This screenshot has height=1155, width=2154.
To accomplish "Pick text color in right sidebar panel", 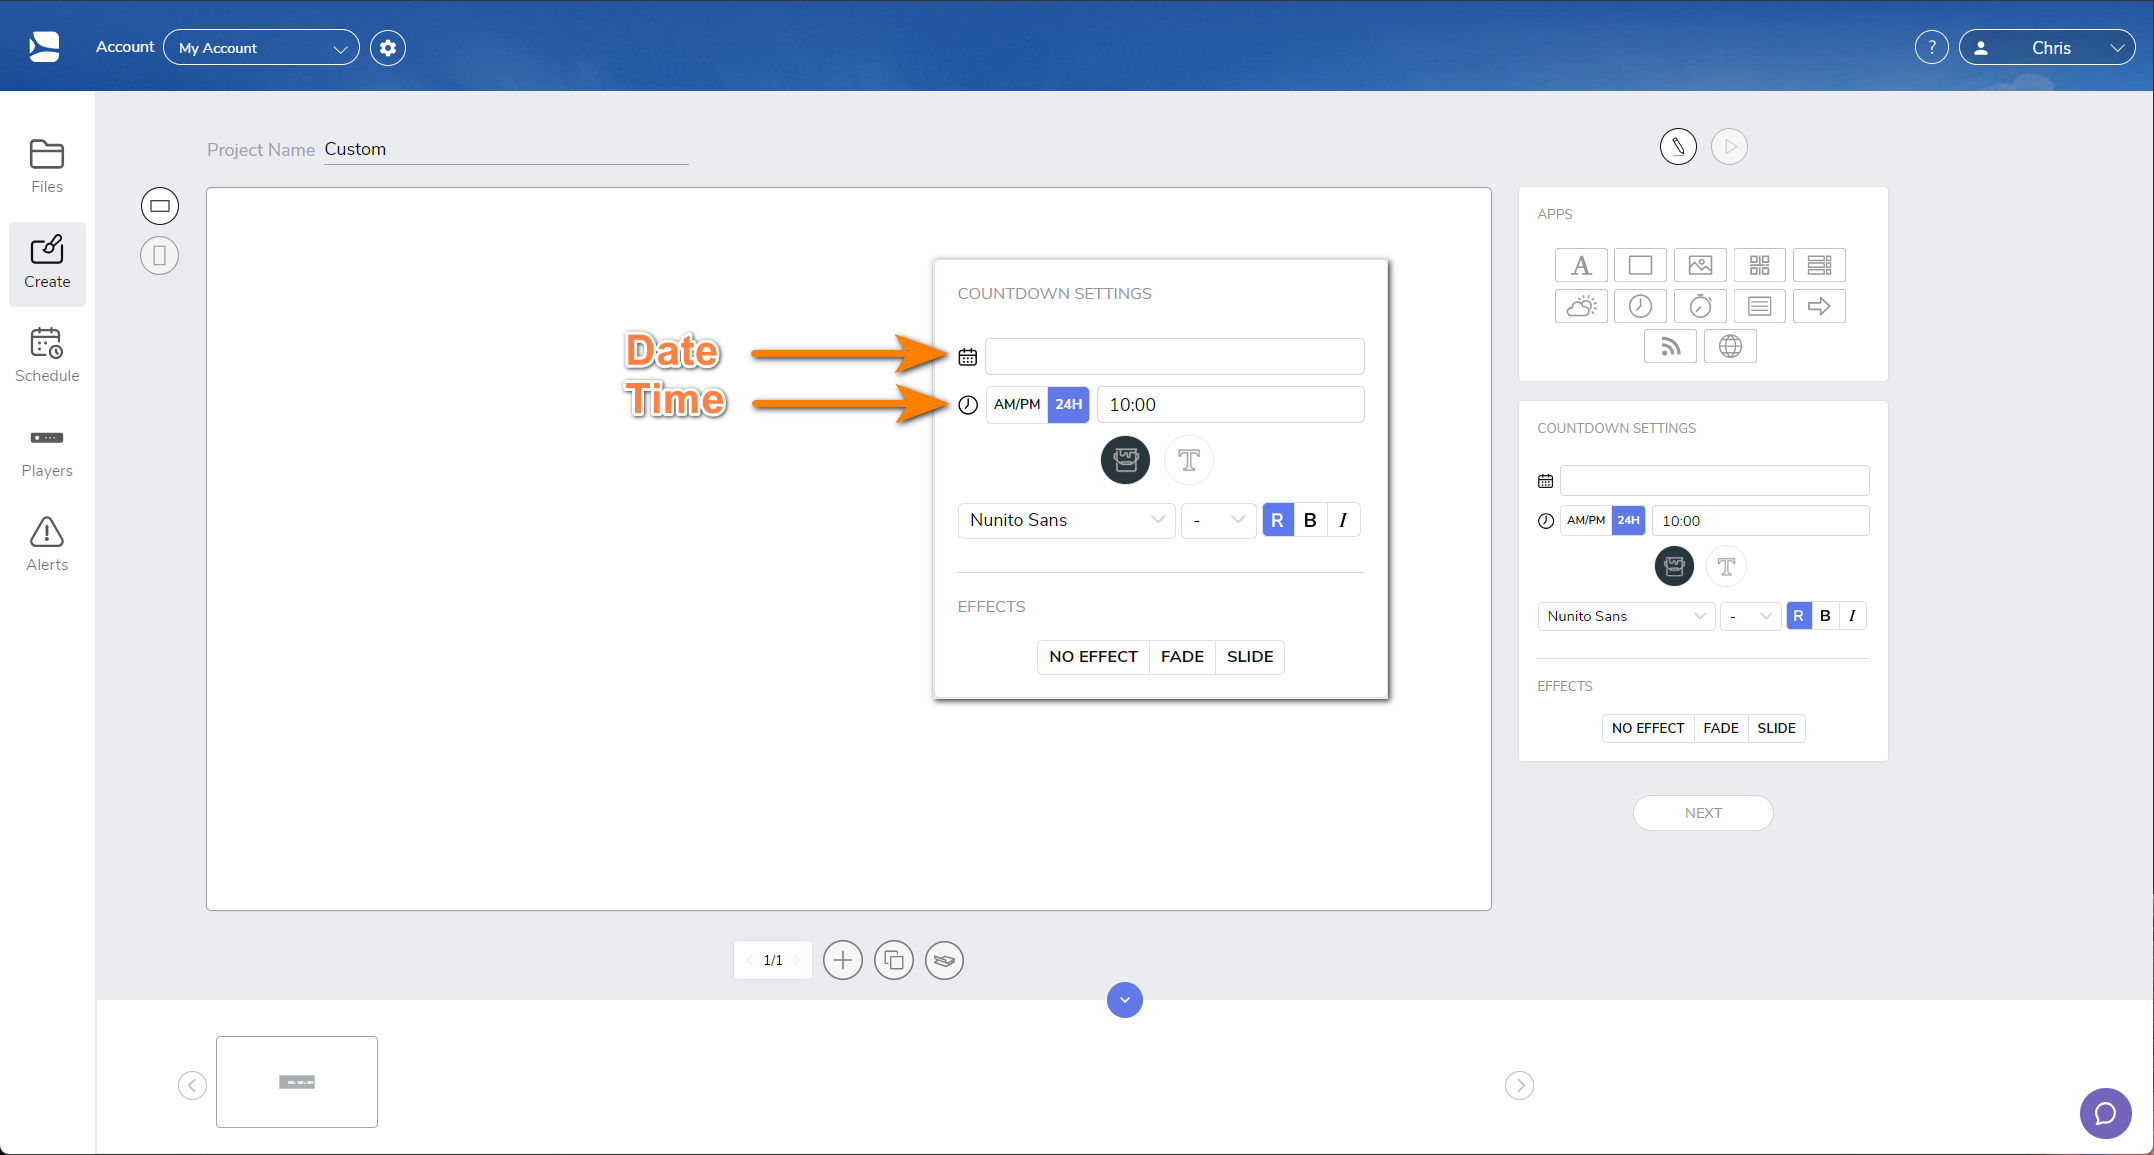I will 1726,567.
